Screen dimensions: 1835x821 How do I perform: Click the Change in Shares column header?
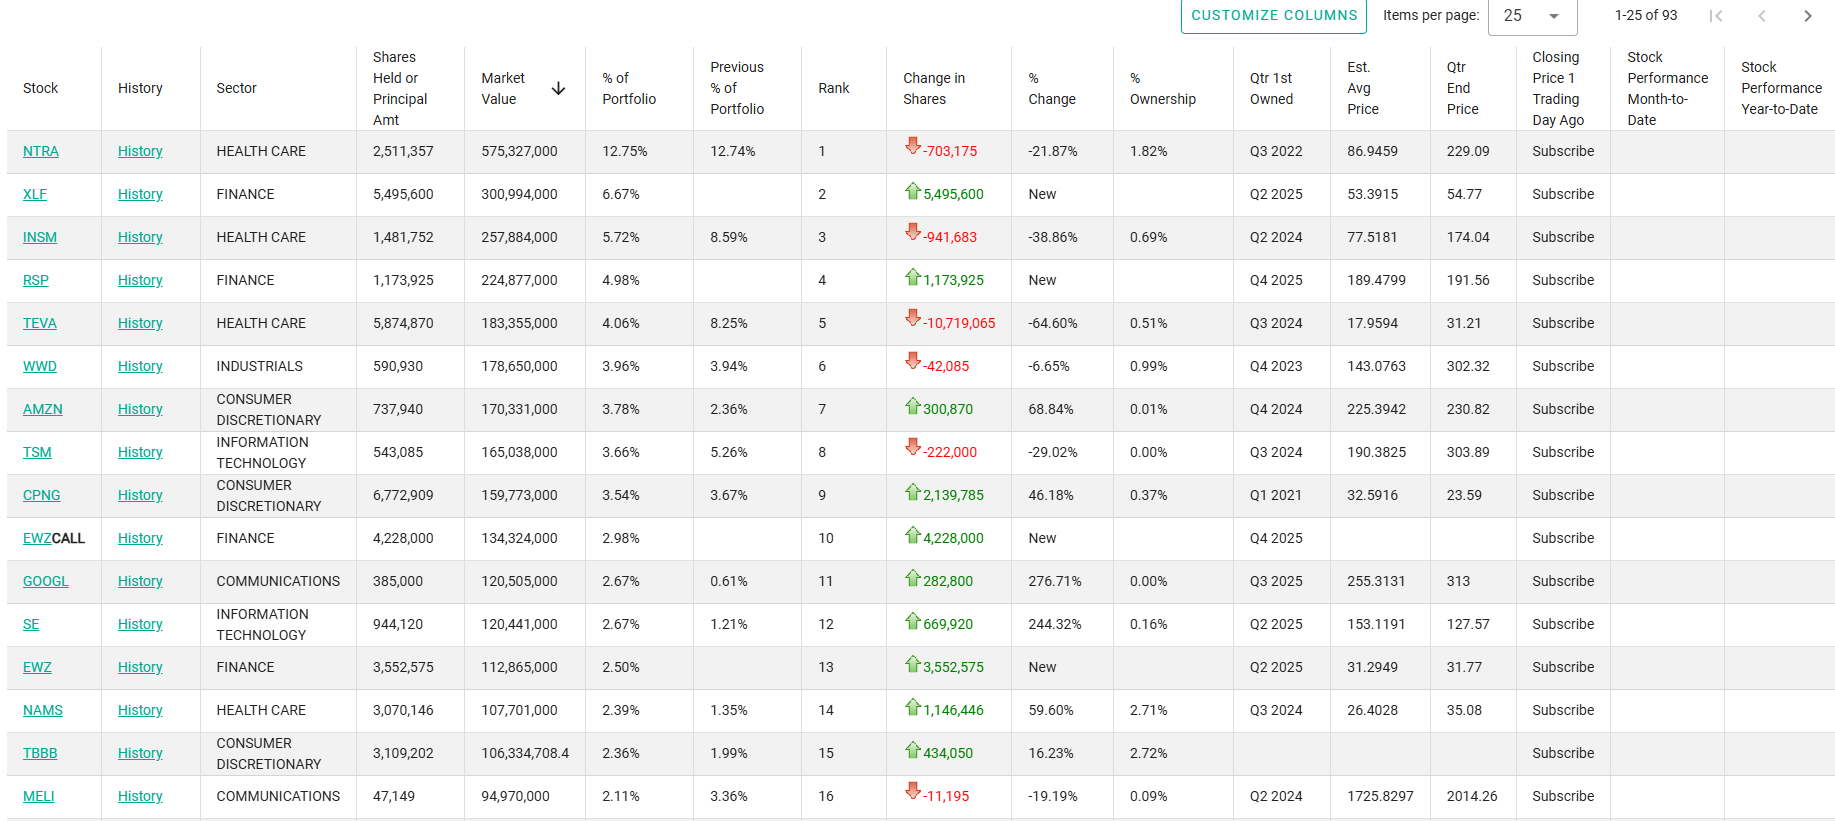coord(934,89)
